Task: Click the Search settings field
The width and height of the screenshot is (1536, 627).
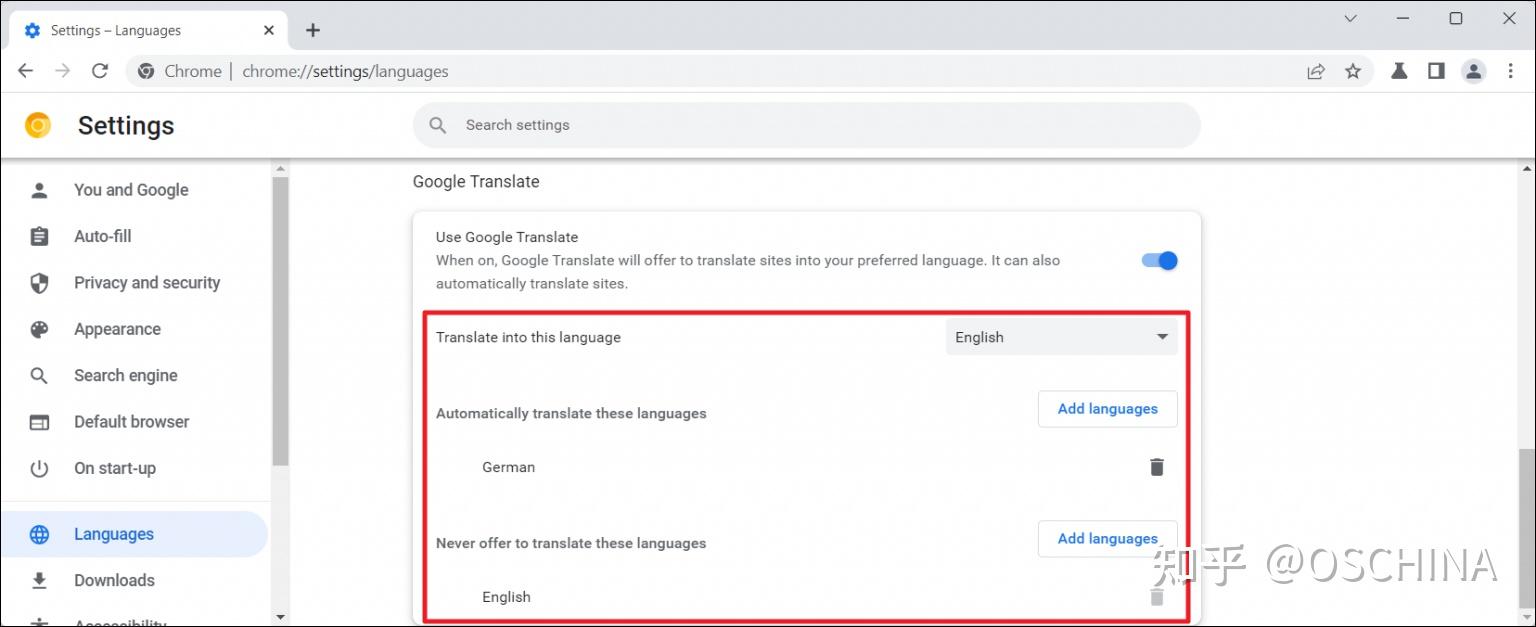Action: click(806, 125)
